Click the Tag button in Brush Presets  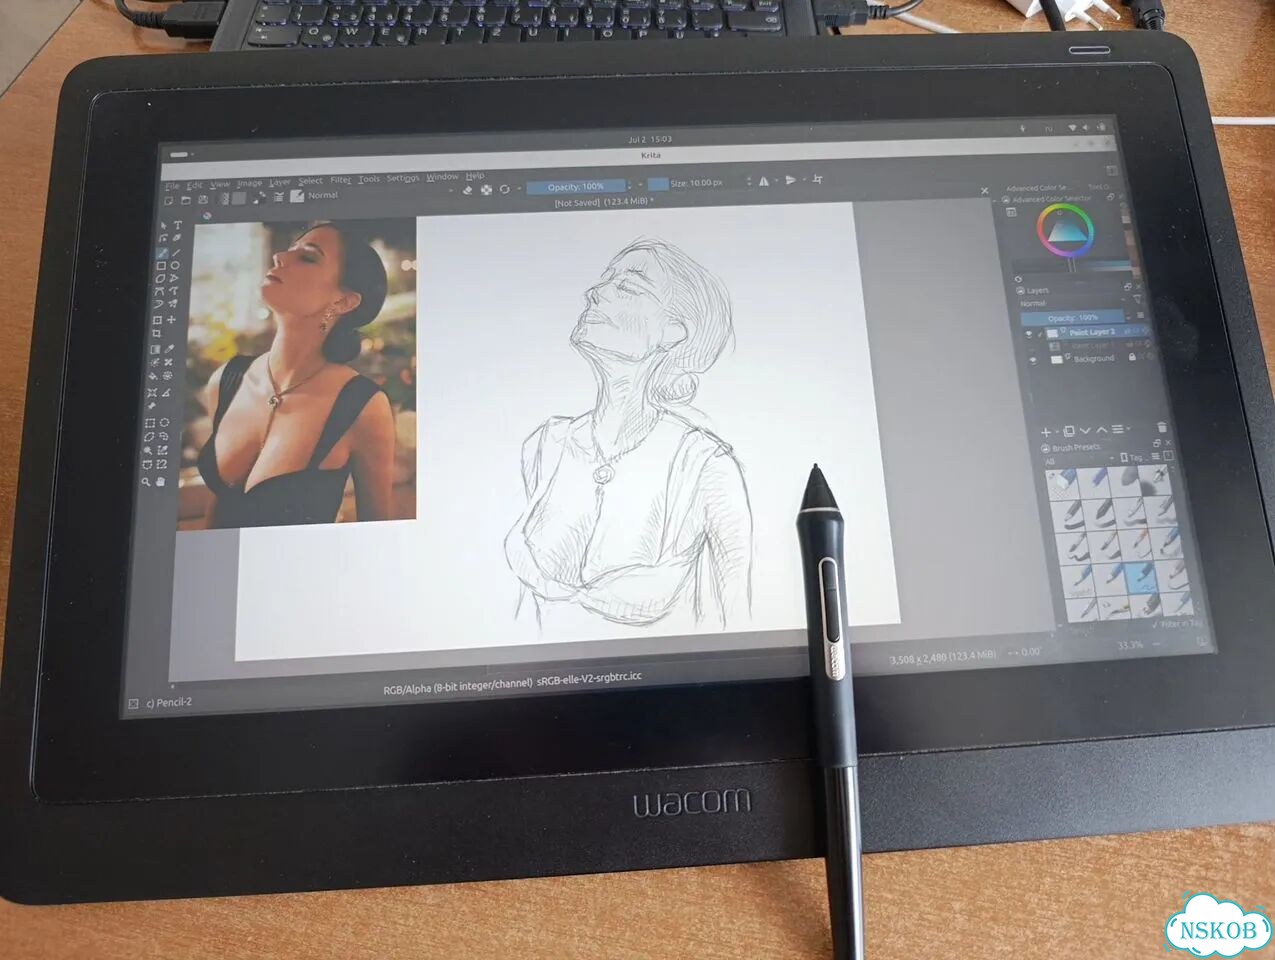[1133, 457]
